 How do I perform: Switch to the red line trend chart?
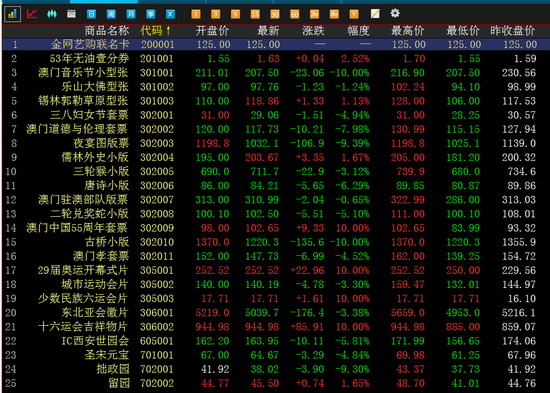(x=32, y=14)
